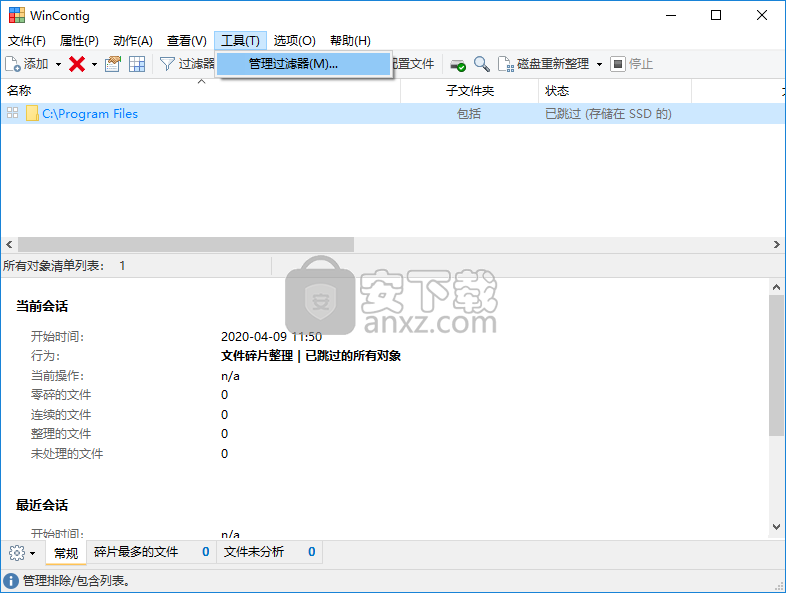Image resolution: width=786 pixels, height=593 pixels.
Task: Click the 零碎的文件 label
Action: (x=61, y=395)
